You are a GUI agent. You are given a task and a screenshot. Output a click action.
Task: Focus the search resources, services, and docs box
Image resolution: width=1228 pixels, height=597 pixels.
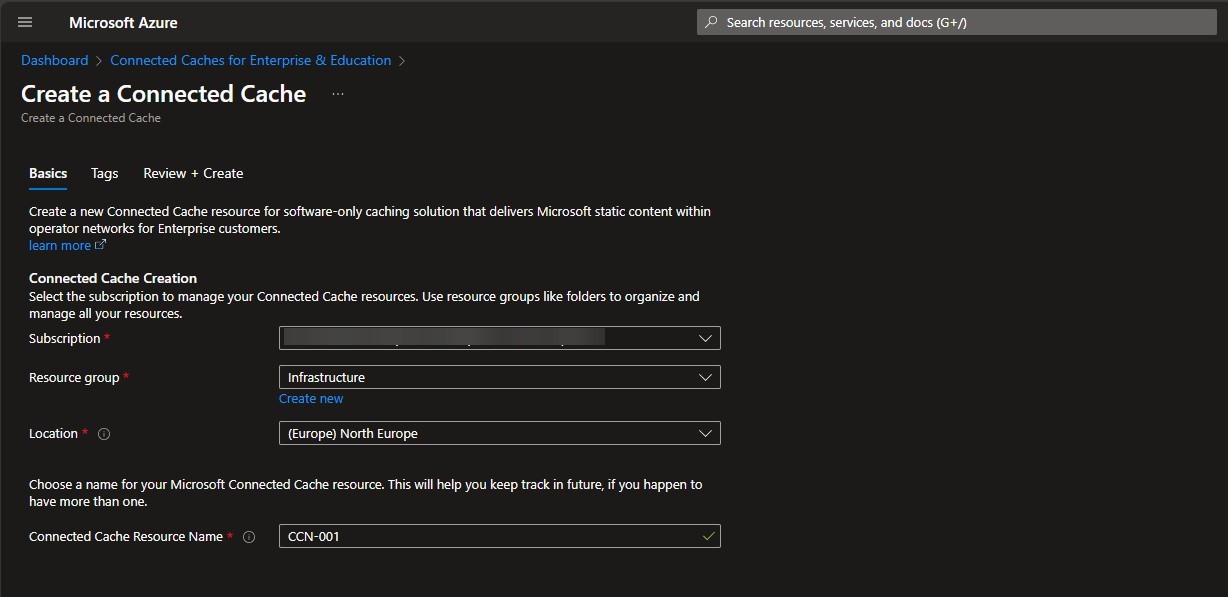[956, 22]
